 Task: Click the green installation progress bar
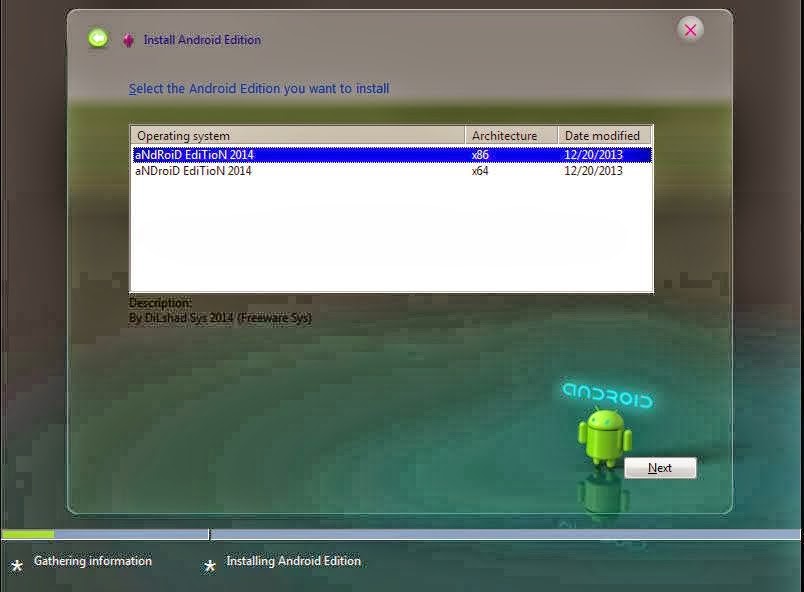pos(30,534)
